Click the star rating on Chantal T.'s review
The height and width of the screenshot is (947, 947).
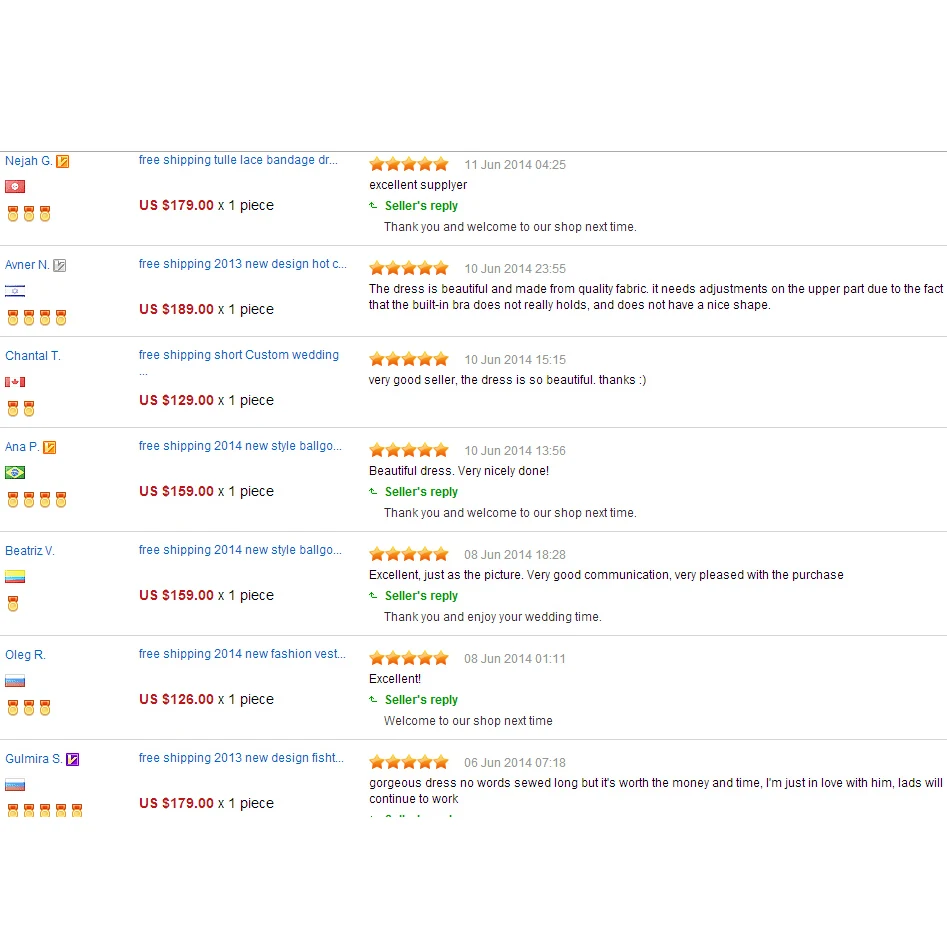click(x=409, y=359)
